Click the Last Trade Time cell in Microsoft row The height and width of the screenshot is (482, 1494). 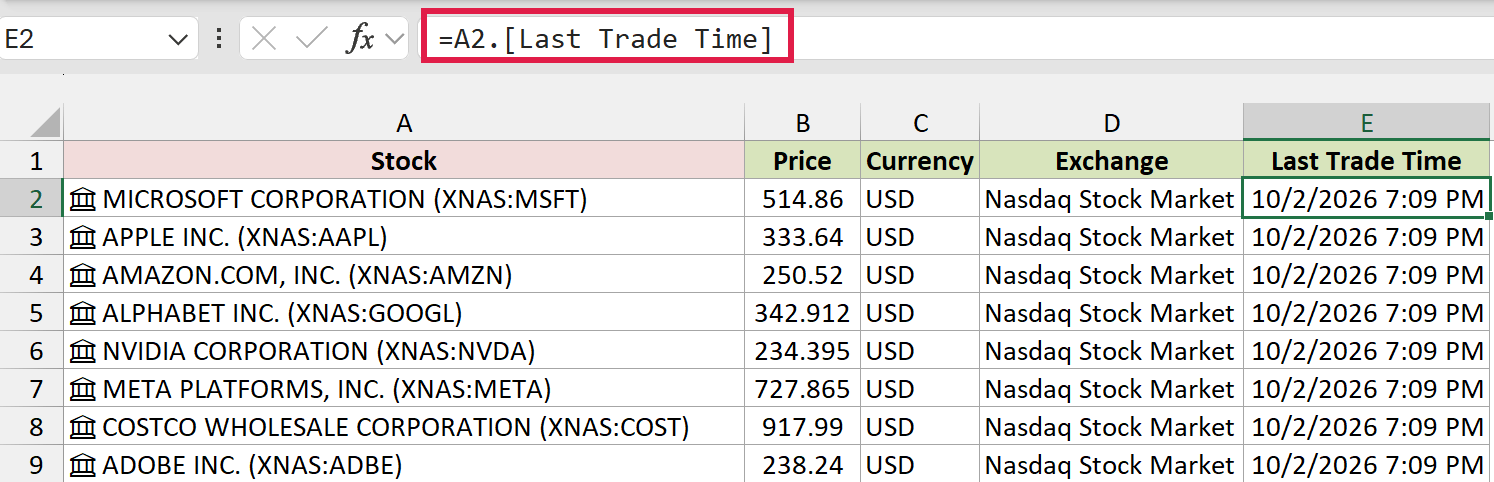click(x=1367, y=199)
